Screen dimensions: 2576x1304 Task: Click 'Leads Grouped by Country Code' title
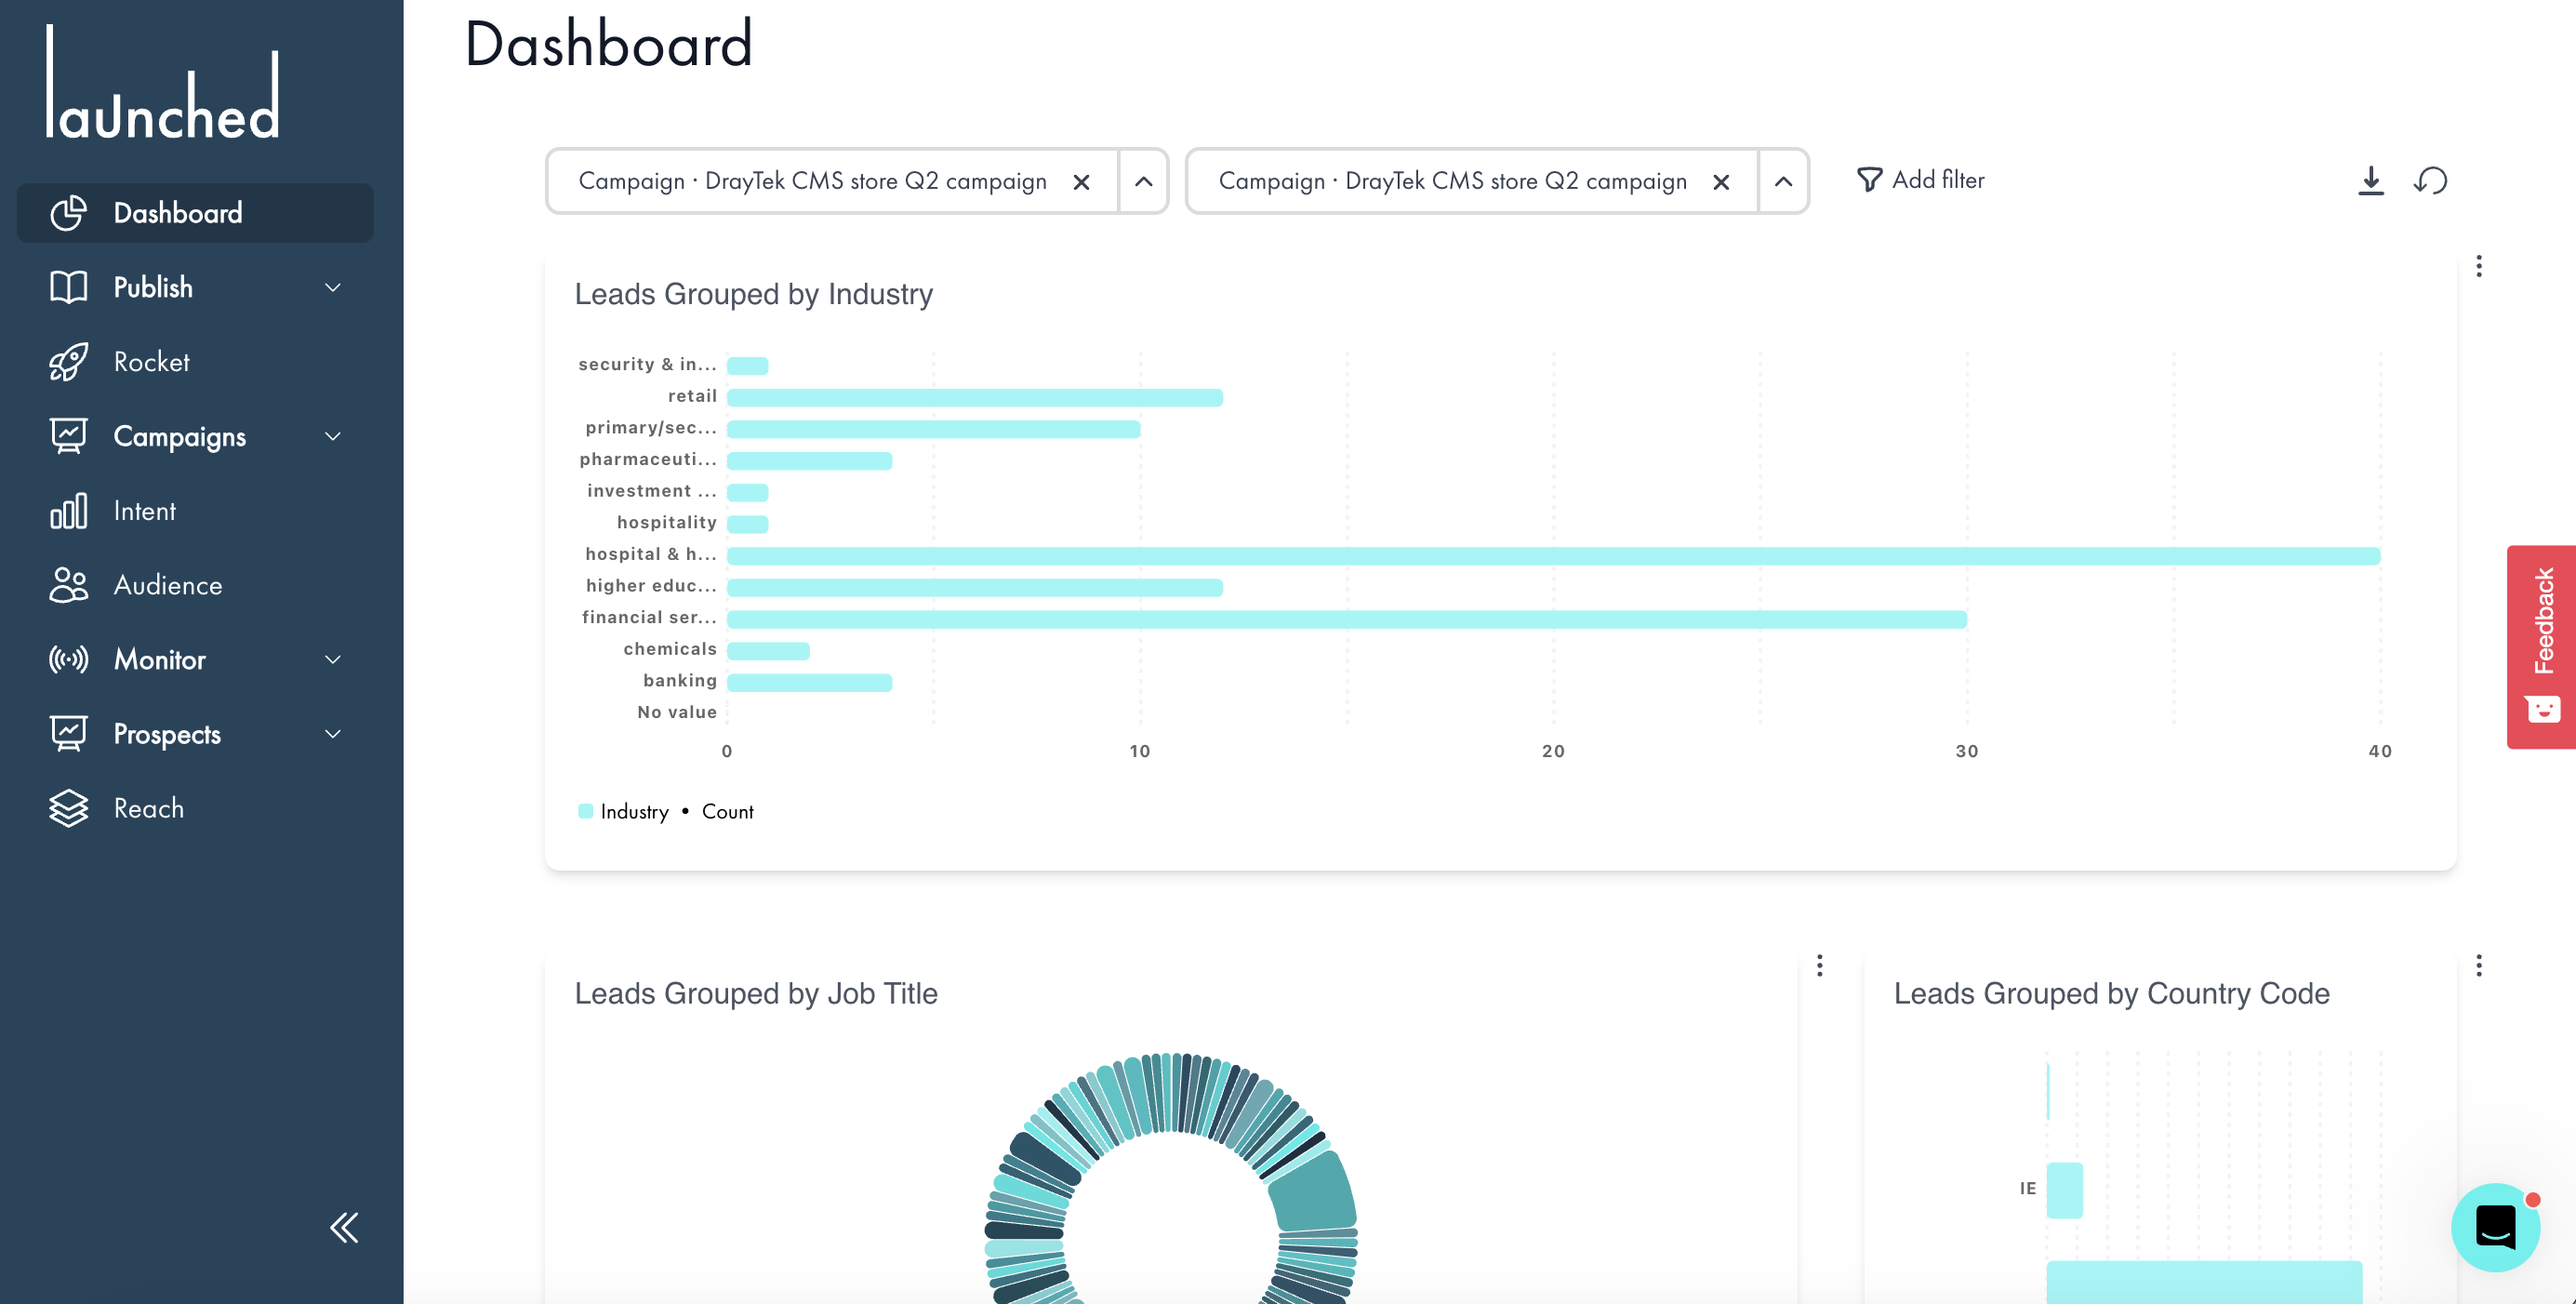click(2111, 993)
